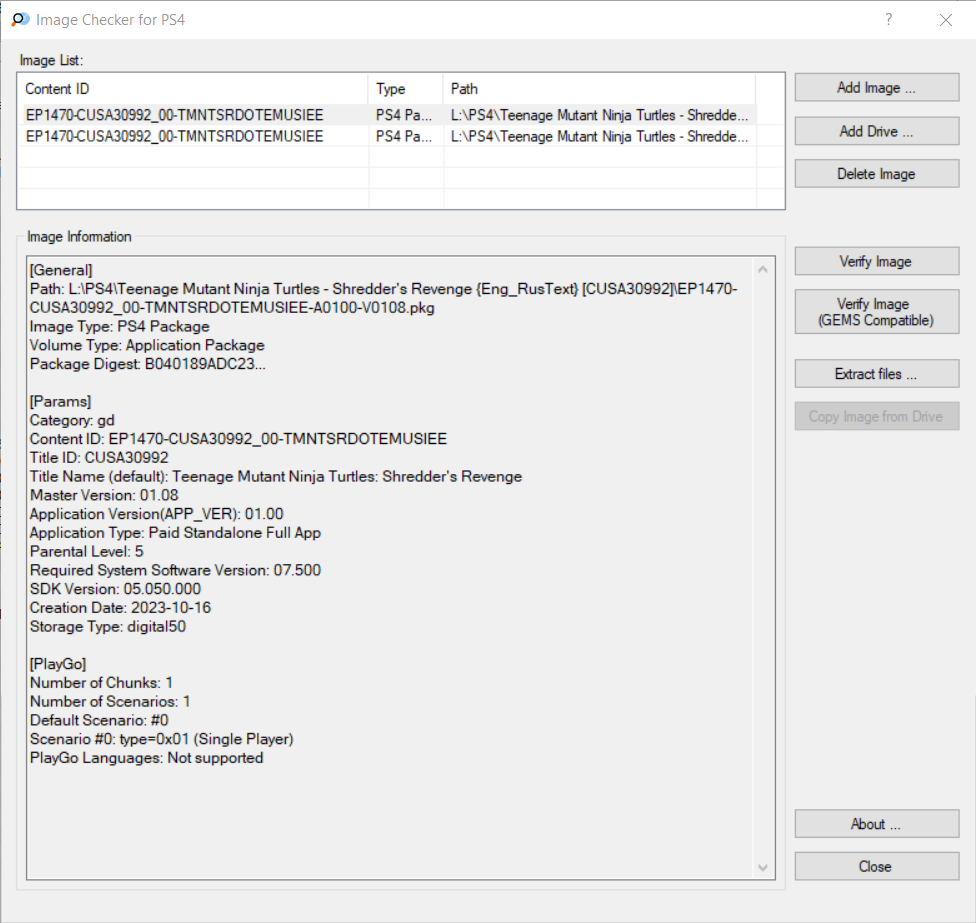Click the Image Checker magnifier app icon
This screenshot has height=923, width=976.
tap(20, 20)
